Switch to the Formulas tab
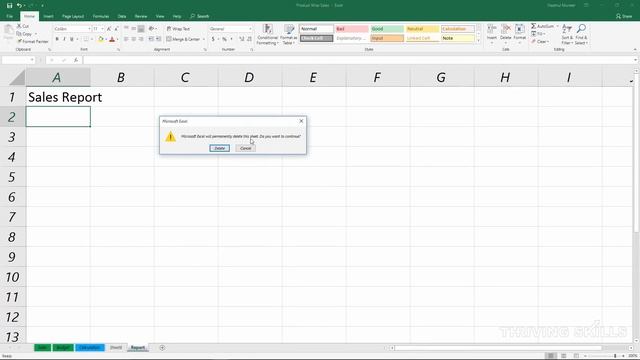640x360 pixels. click(101, 16)
